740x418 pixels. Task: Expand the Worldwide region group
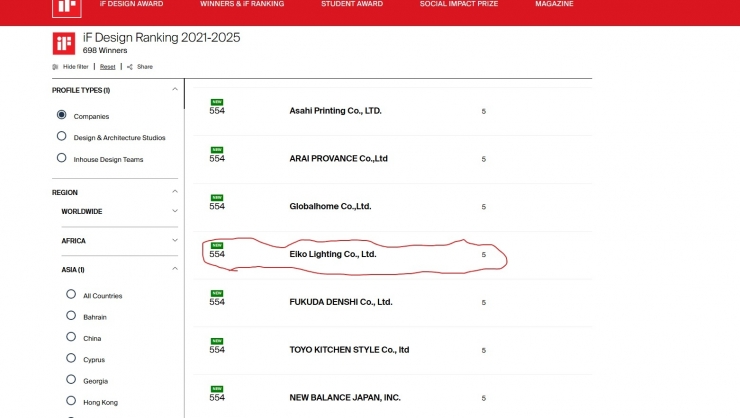click(x=175, y=211)
